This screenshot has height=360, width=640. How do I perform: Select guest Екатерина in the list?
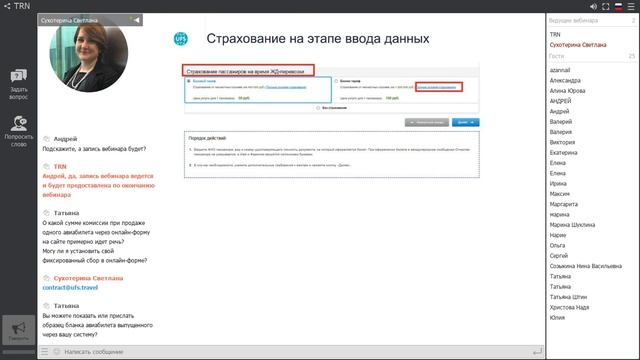click(x=563, y=153)
